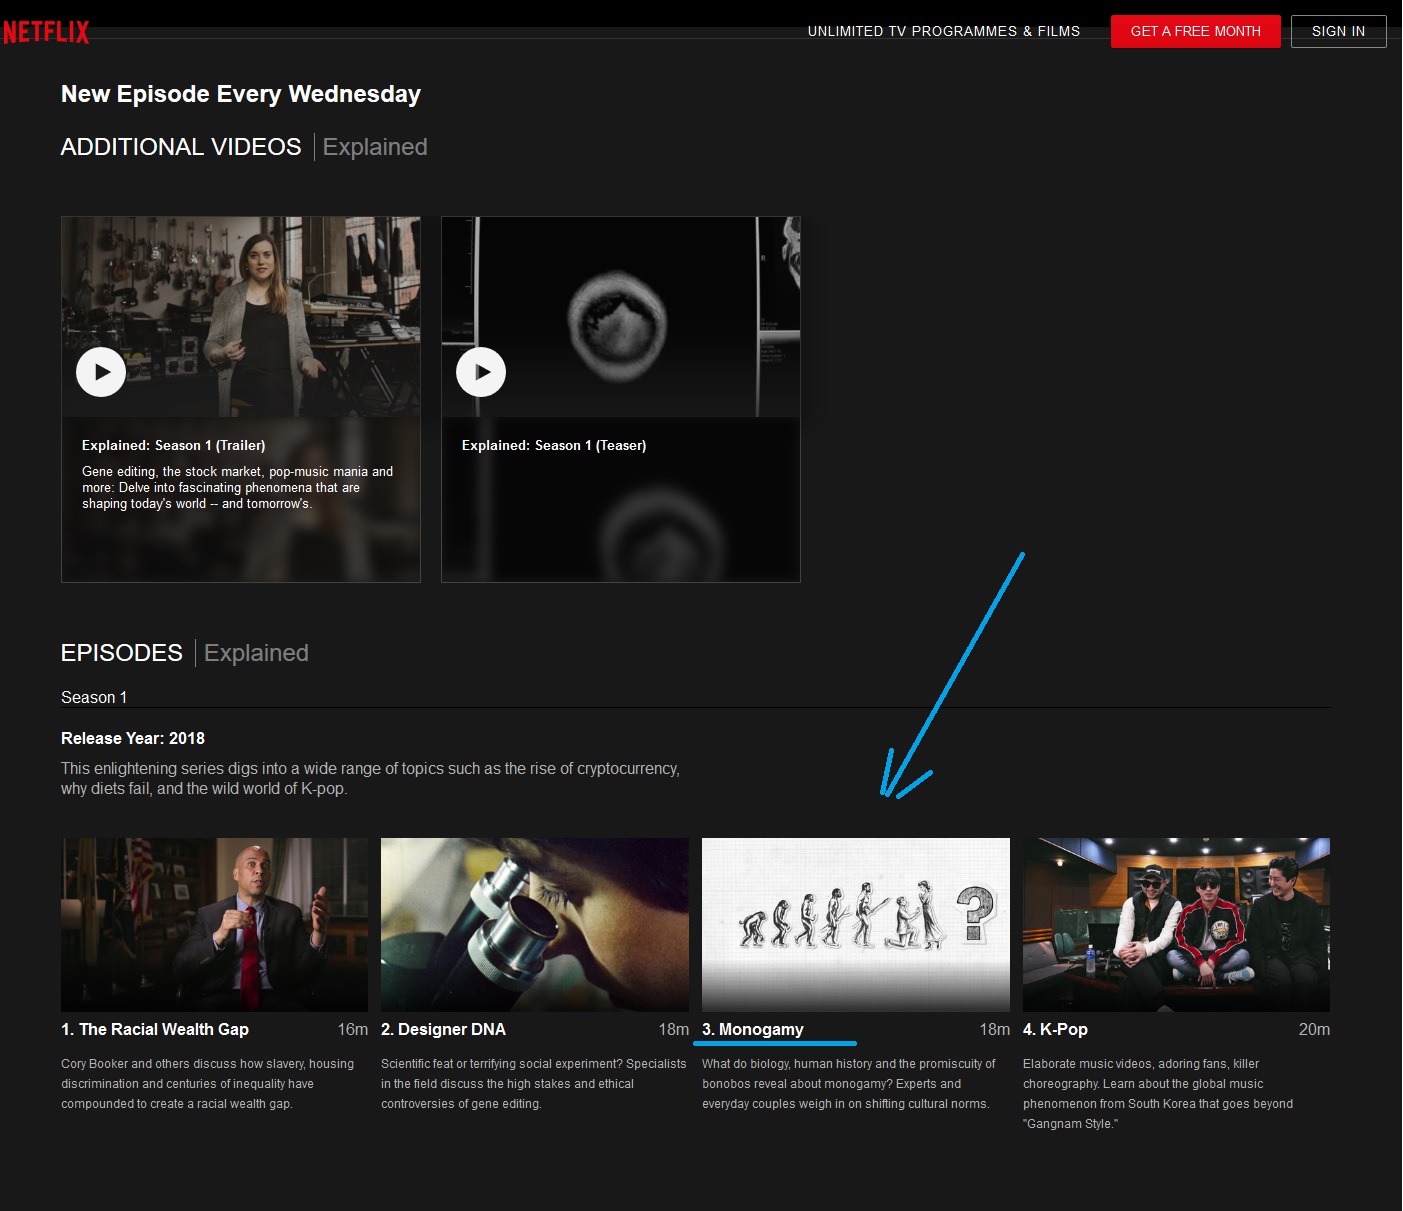Click the 'Season 1' label
Image resolution: width=1403 pixels, height=1211 pixels.
click(x=94, y=697)
